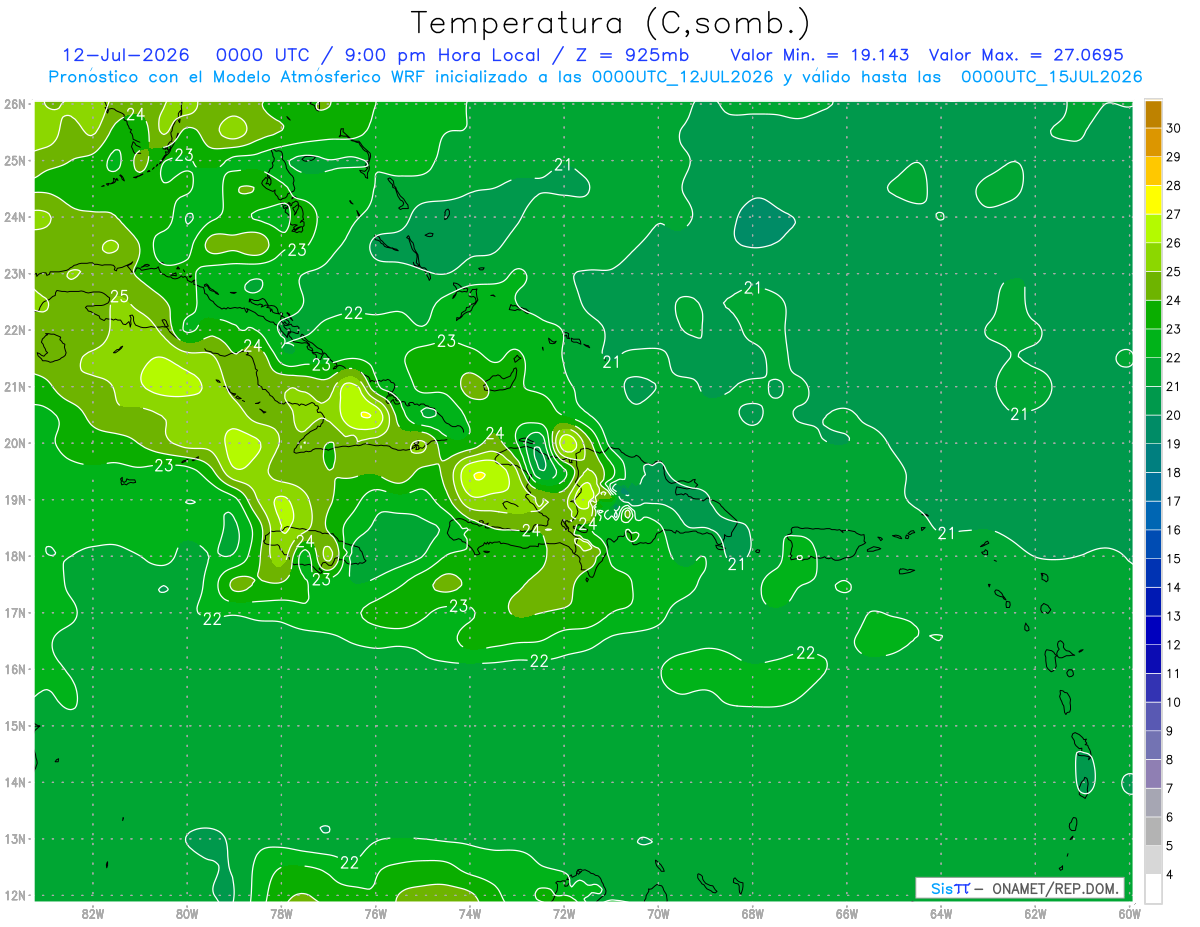The image size is (1200, 927).
Task: Click the legend scale value "13"
Action: (1174, 616)
